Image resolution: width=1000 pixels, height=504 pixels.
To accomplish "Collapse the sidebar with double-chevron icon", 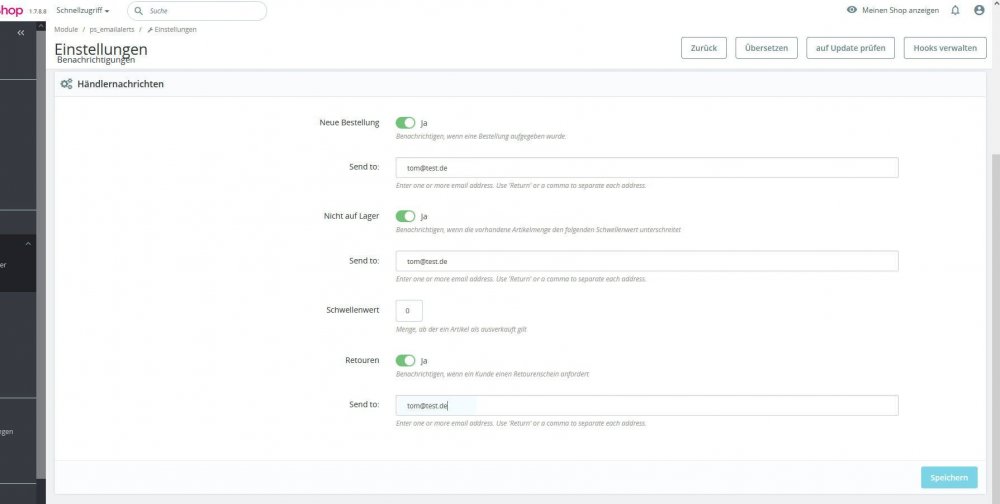I will [x=21, y=33].
